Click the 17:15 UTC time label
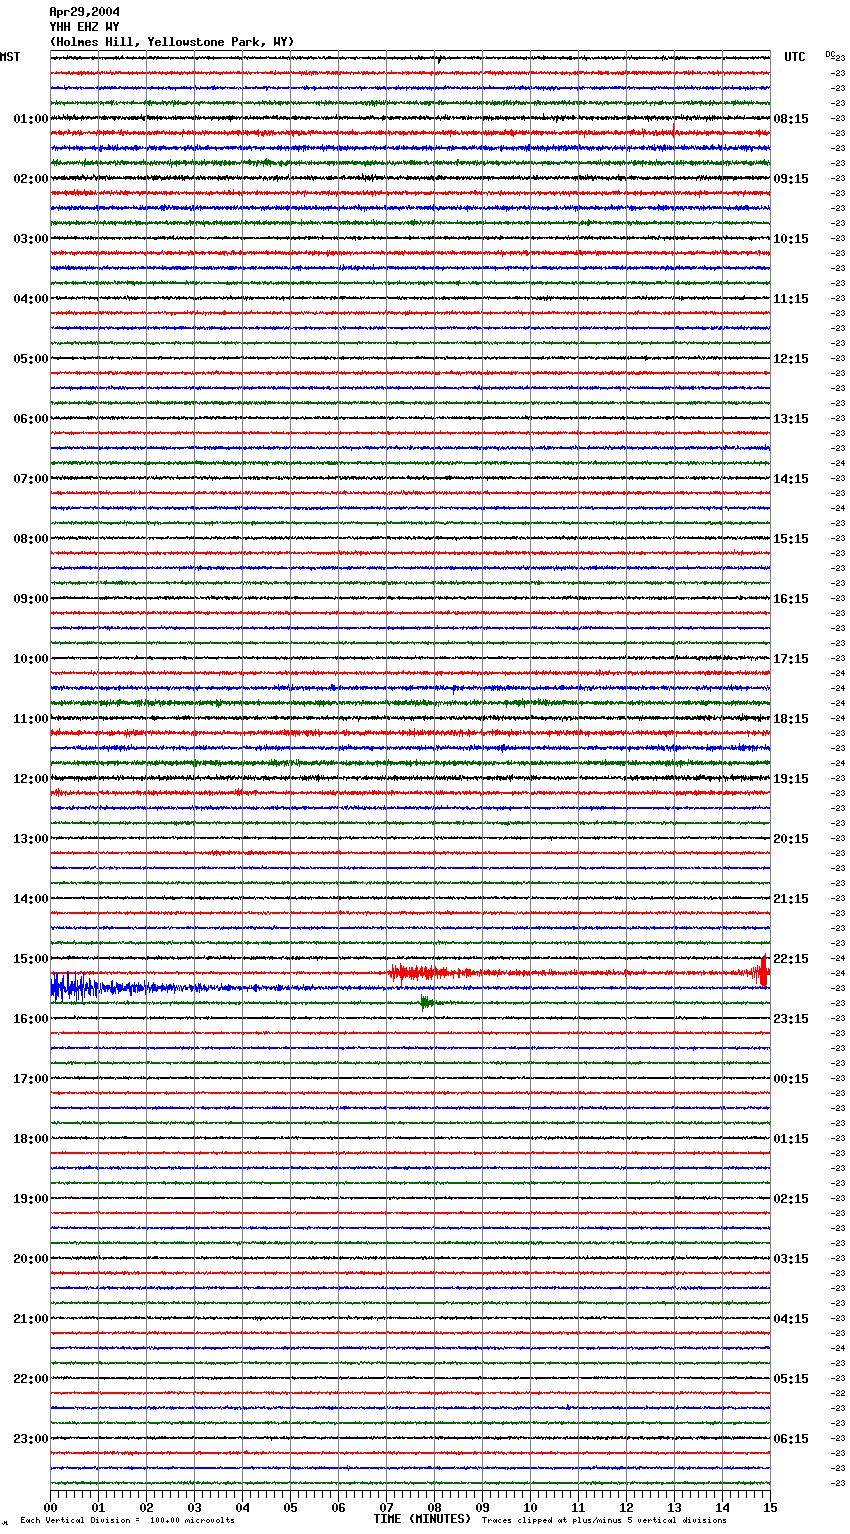 791,659
